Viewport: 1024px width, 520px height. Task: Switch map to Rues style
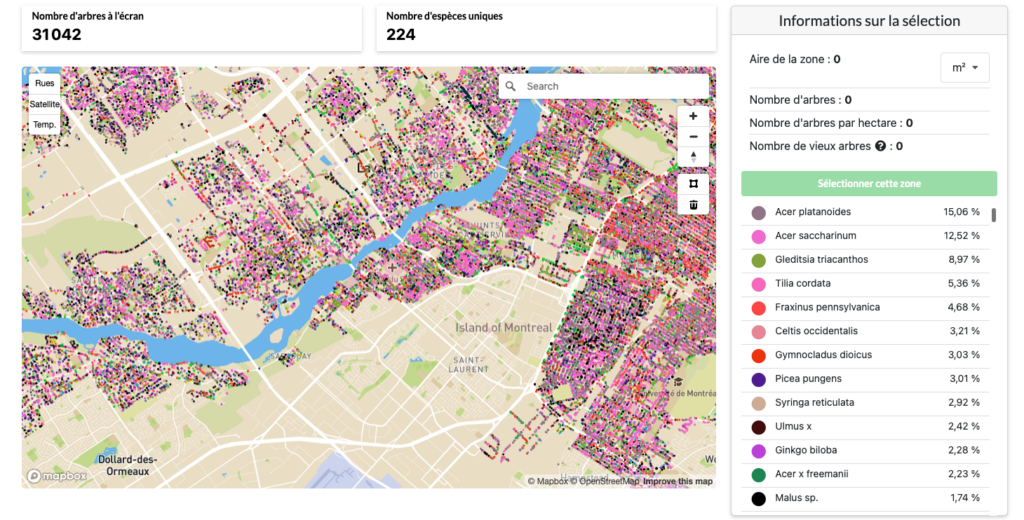pos(44,83)
